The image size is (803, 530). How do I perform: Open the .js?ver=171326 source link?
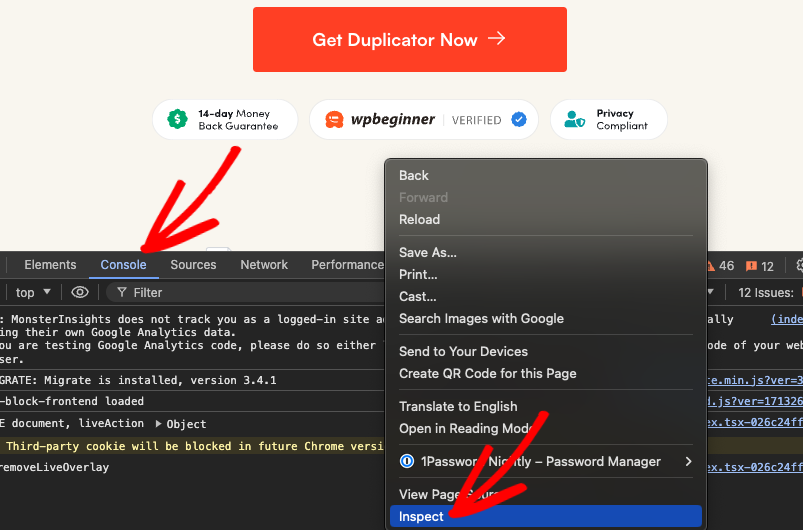click(755, 401)
